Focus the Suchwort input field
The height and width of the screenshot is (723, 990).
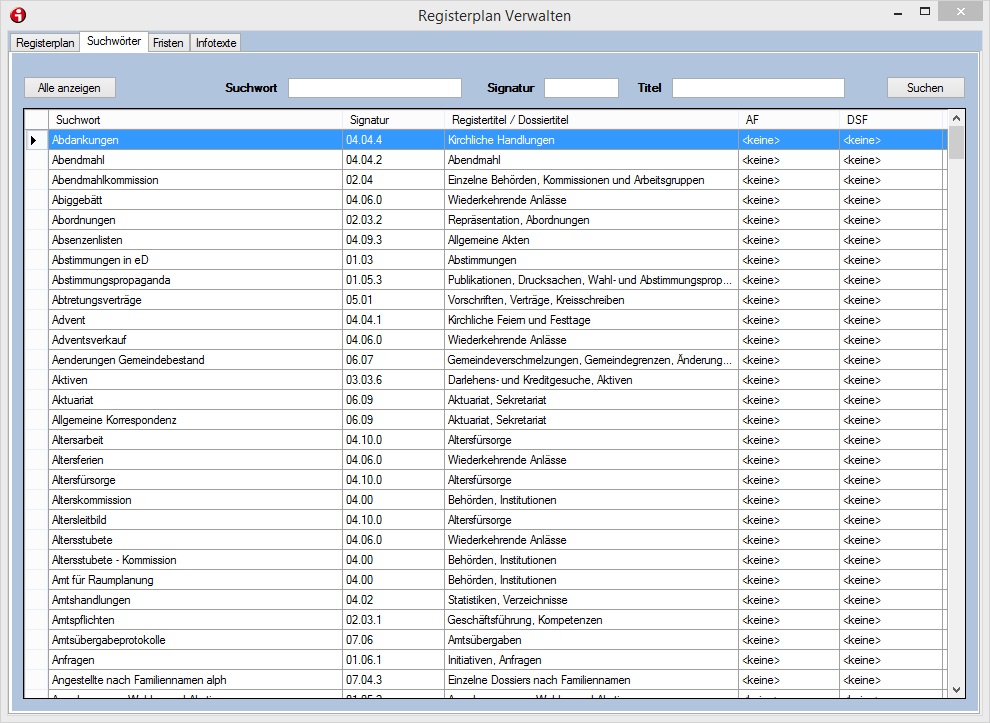374,88
